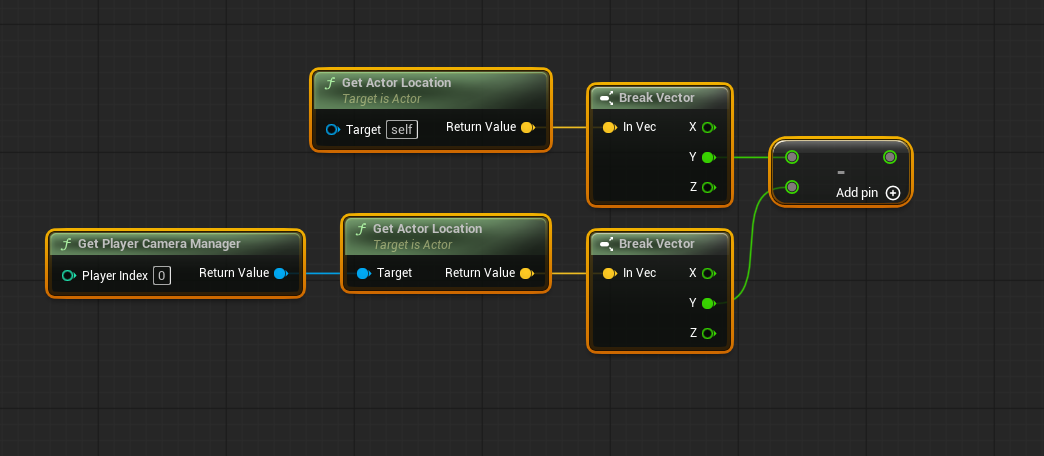Click Return Value pin of Get Player Camera Manager
The width and height of the screenshot is (1044, 456).
pyautogui.click(x=280, y=273)
